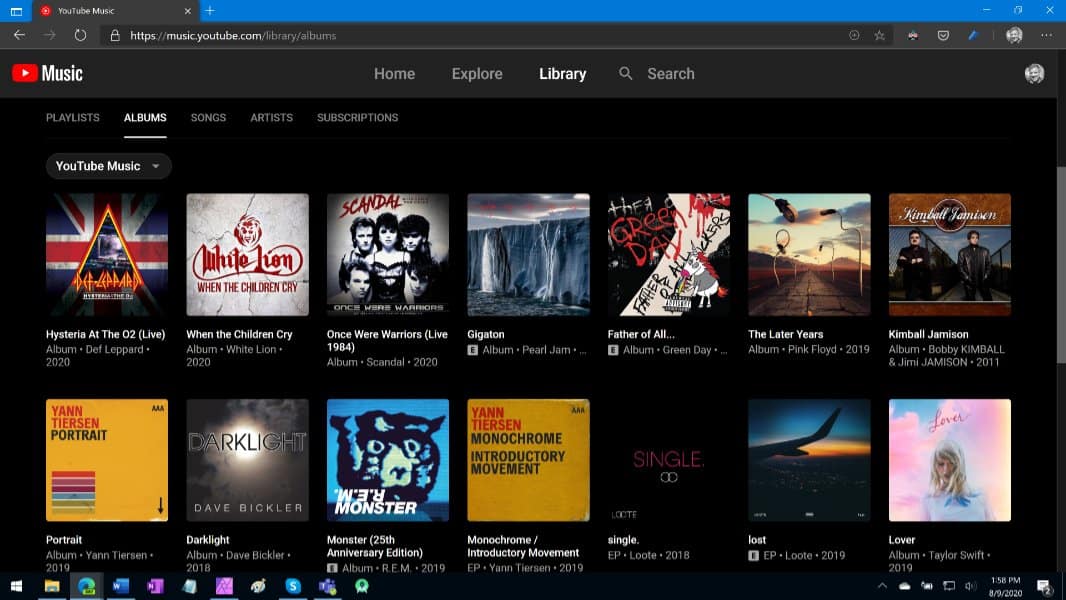The image size is (1066, 600).
Task: Open the Subscriptions tab
Action: coord(358,118)
